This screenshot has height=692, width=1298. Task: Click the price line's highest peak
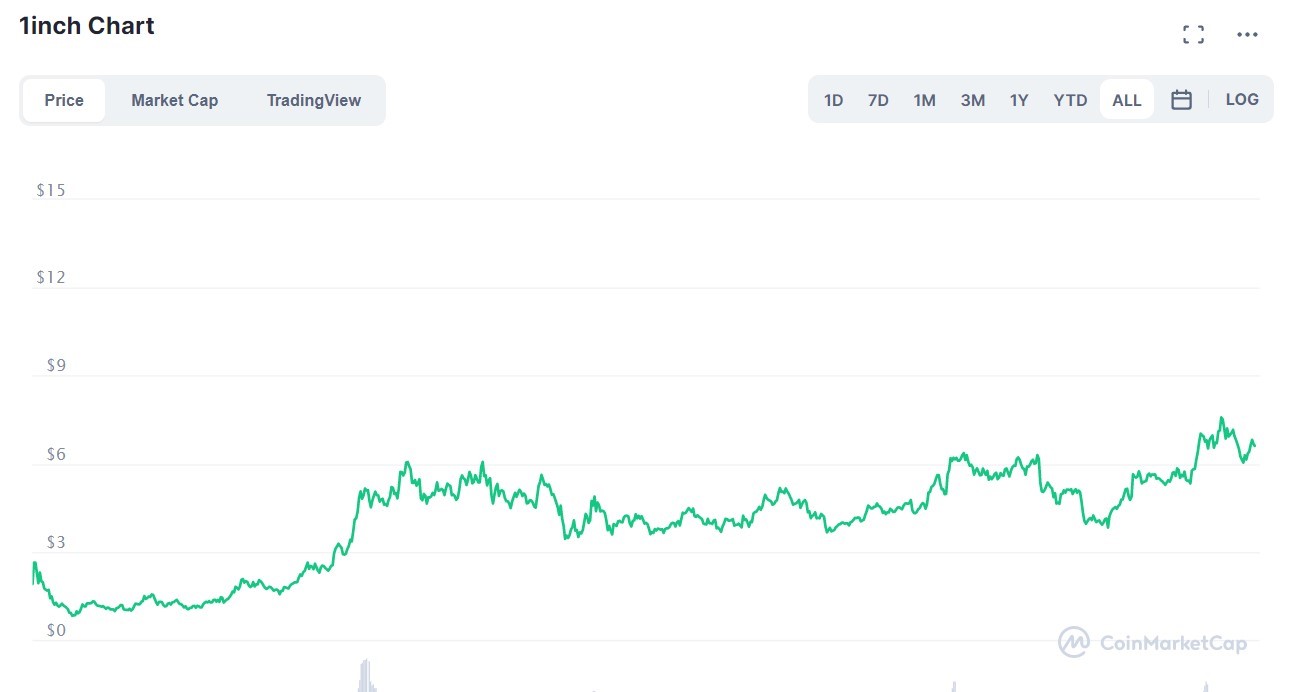(x=1221, y=418)
